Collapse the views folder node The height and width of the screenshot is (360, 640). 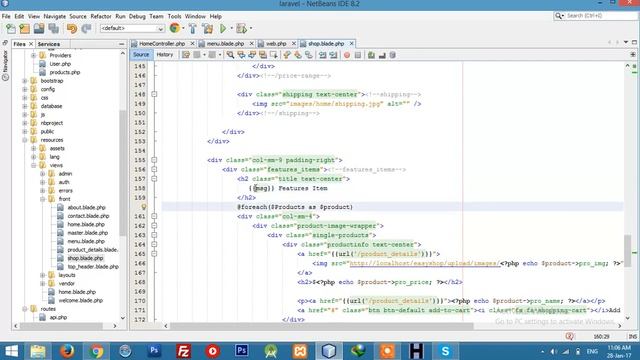[34, 165]
